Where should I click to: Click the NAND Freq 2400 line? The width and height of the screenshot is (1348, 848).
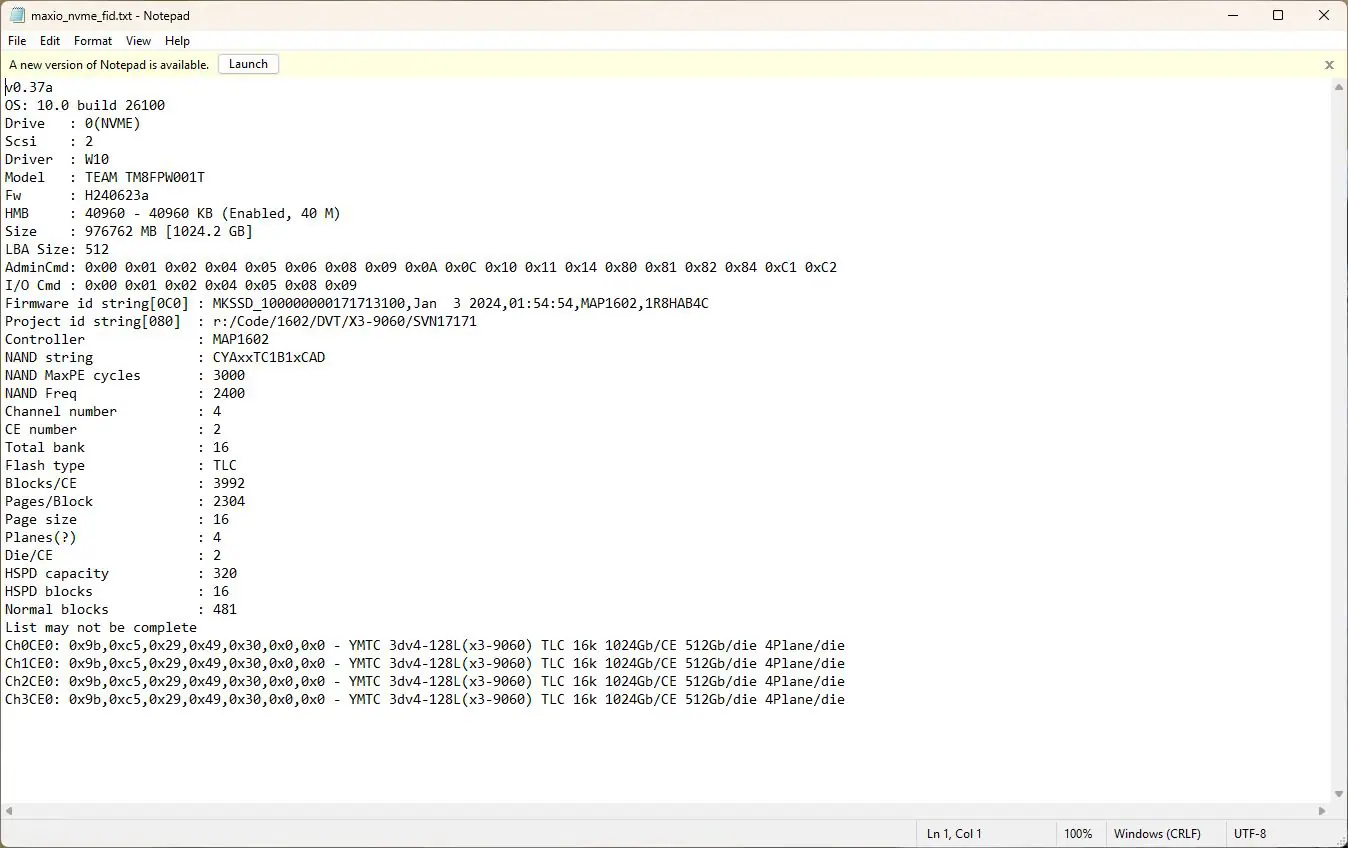(x=125, y=393)
